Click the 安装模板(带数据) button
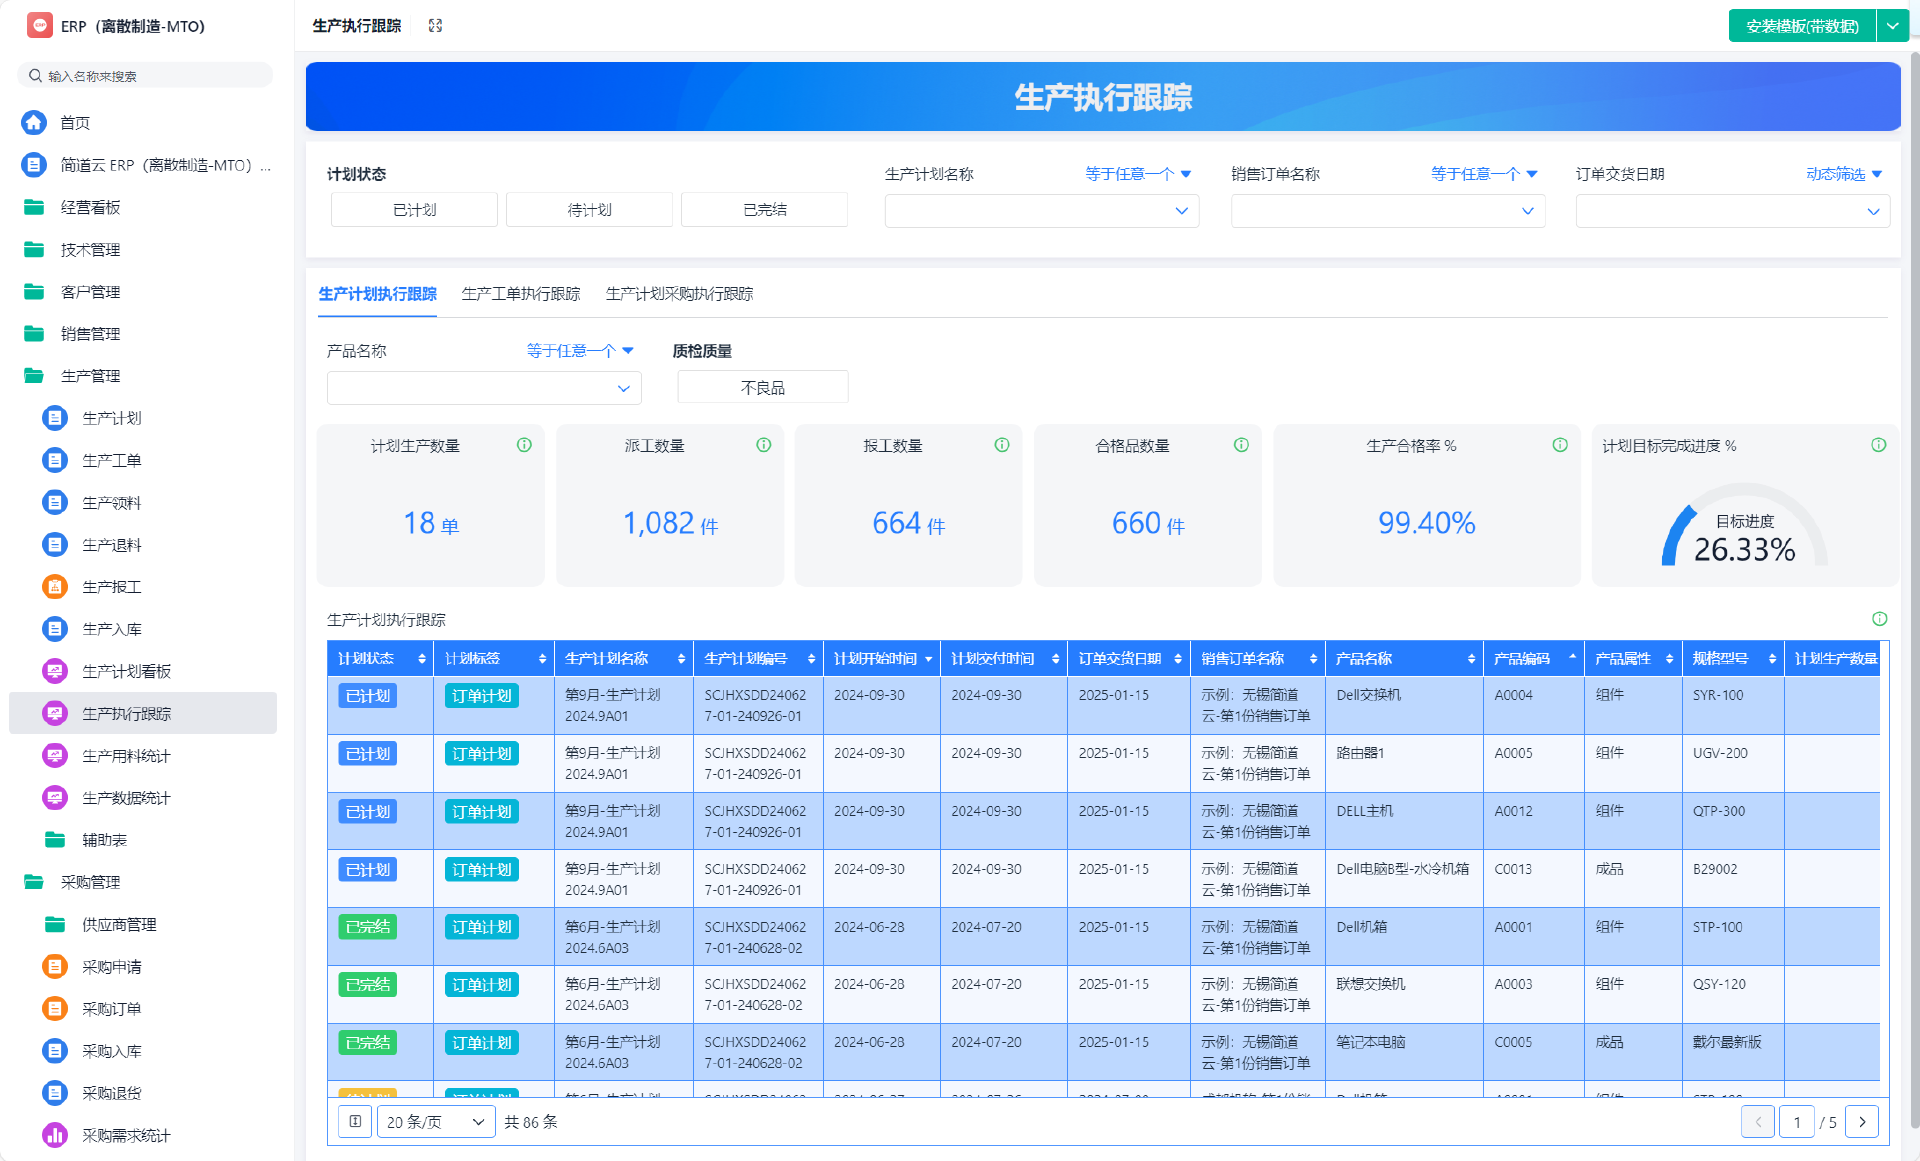Viewport: 1920px width, 1161px height. click(x=1802, y=26)
